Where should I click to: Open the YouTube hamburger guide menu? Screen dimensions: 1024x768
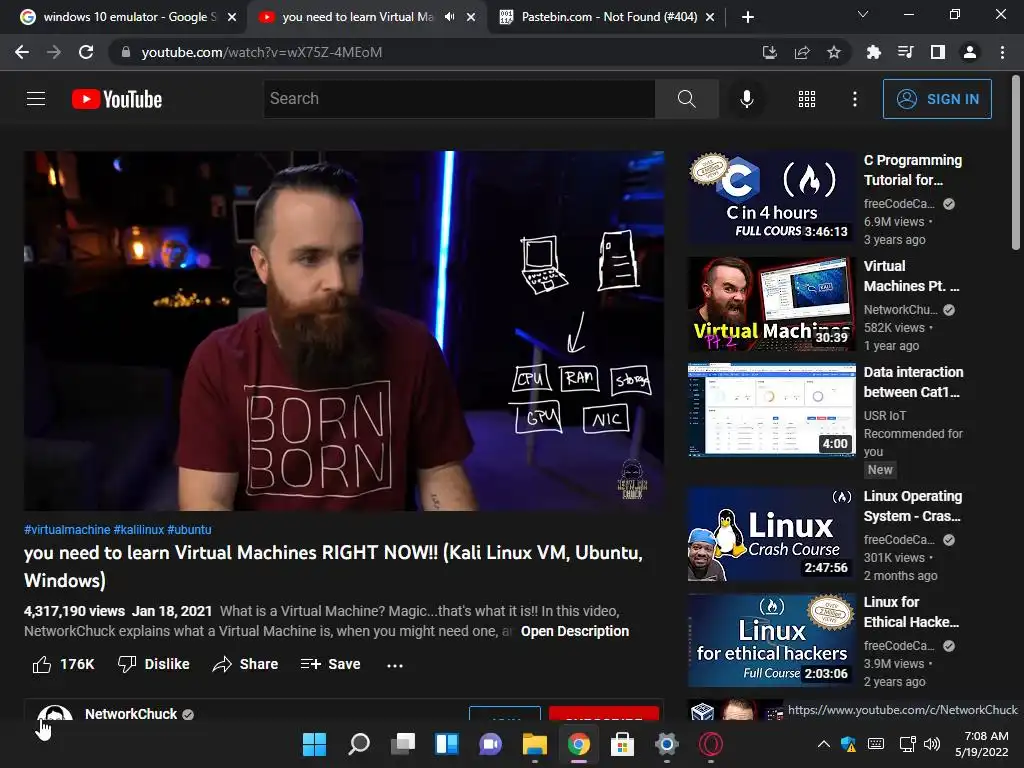click(x=36, y=99)
